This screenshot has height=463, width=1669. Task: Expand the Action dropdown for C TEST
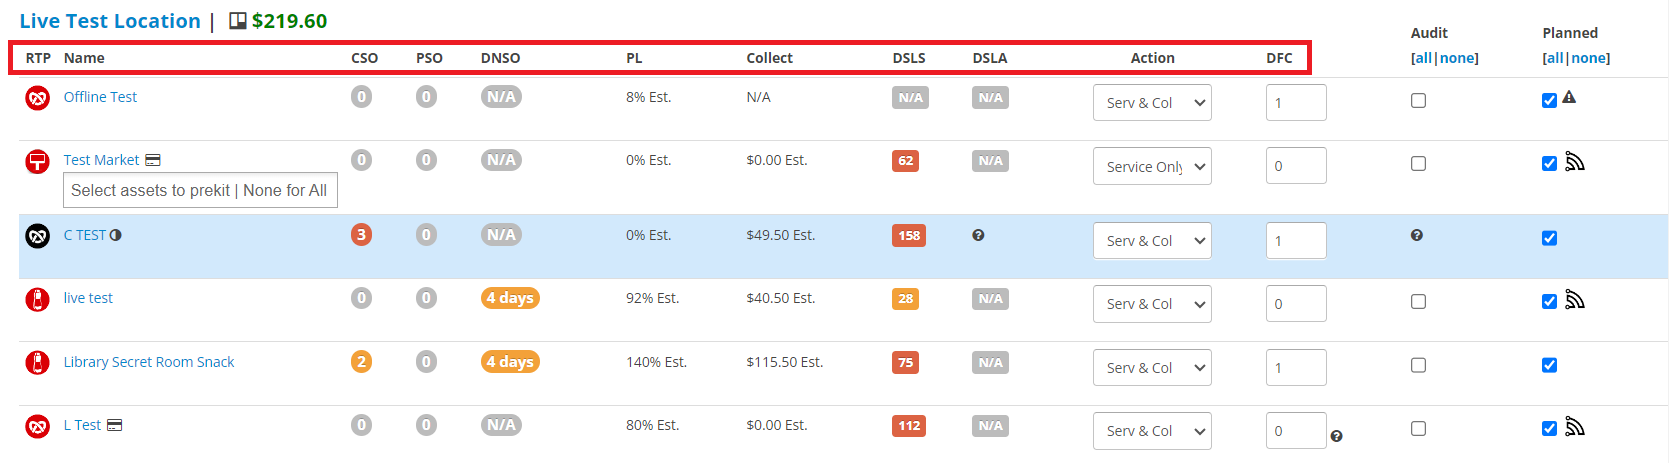click(x=1151, y=241)
